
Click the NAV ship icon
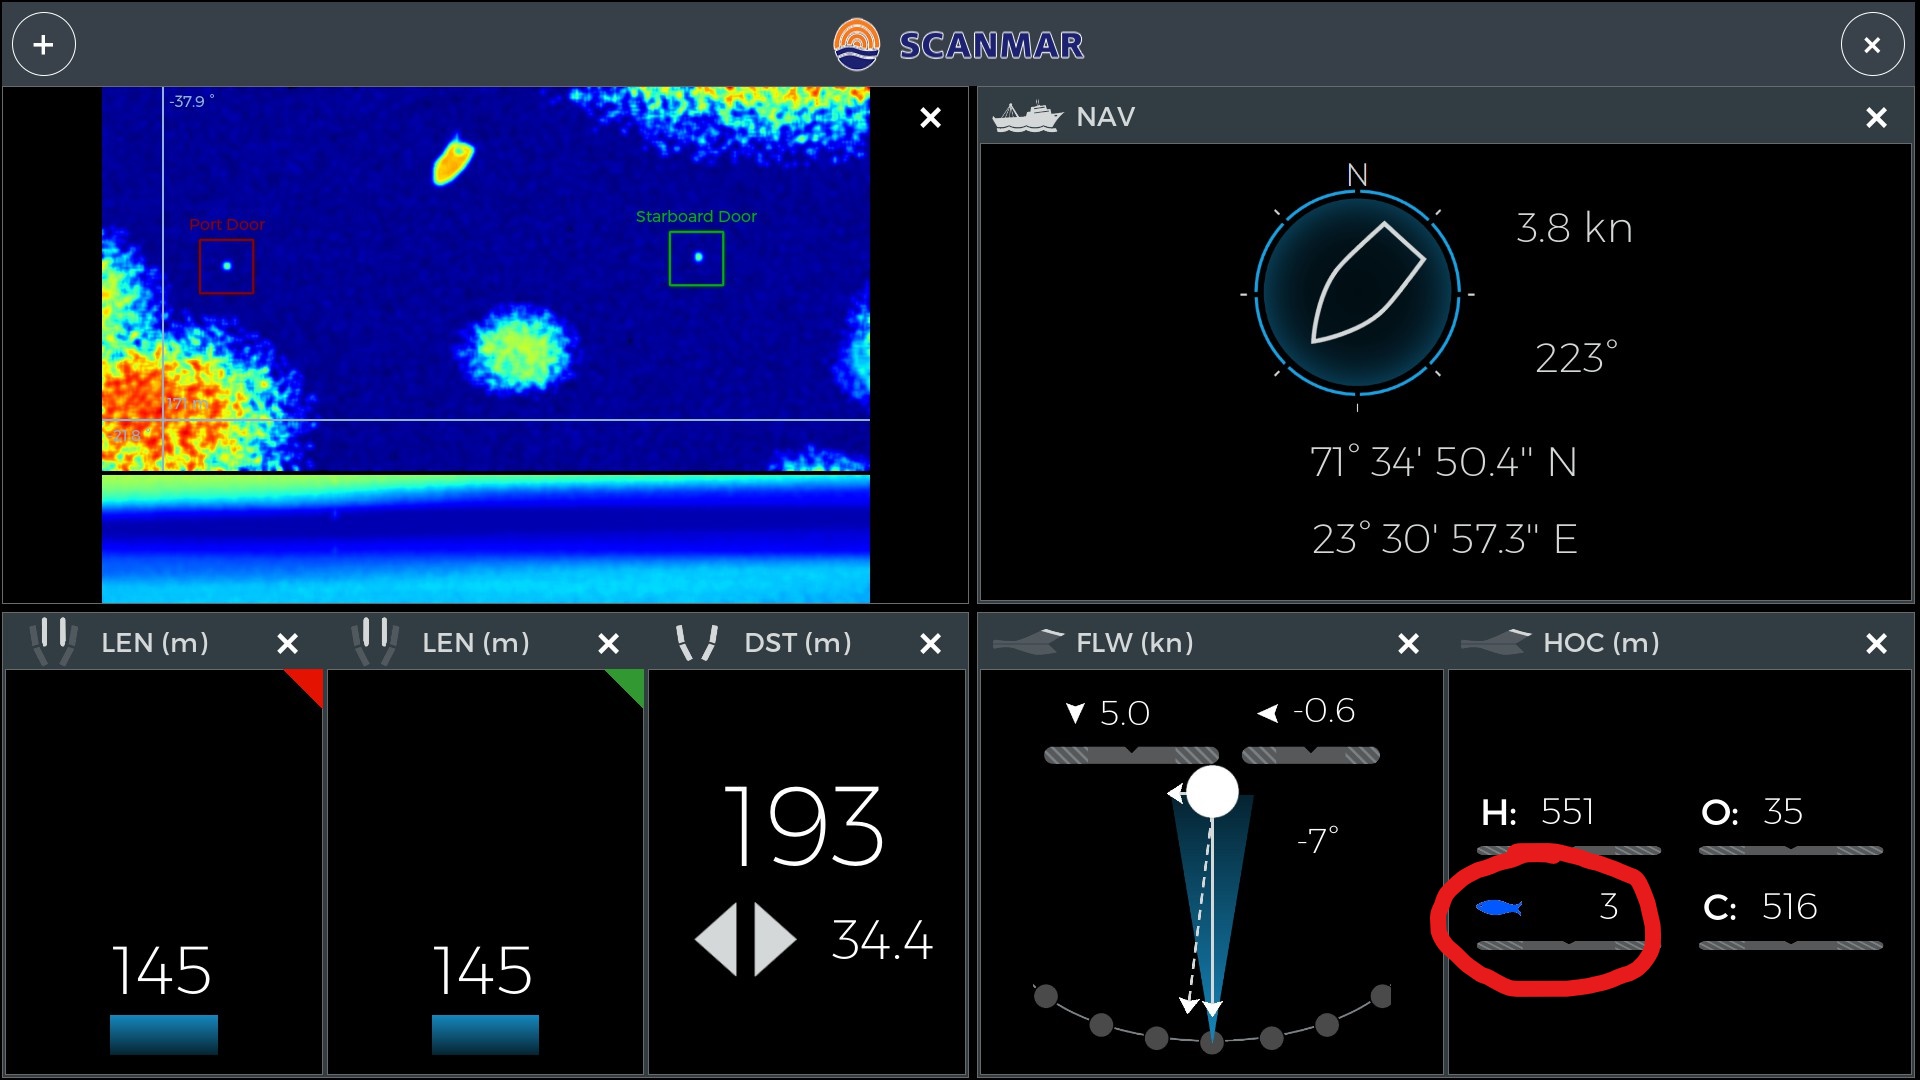pos(1026,117)
